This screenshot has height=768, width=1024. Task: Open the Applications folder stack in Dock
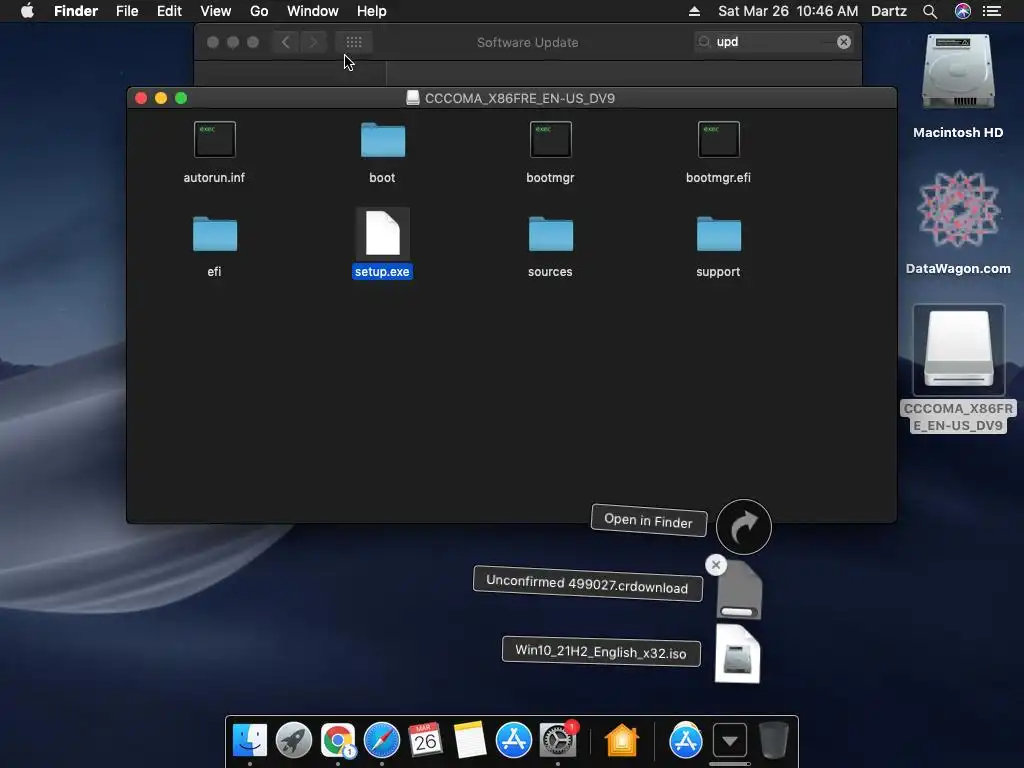pos(686,740)
